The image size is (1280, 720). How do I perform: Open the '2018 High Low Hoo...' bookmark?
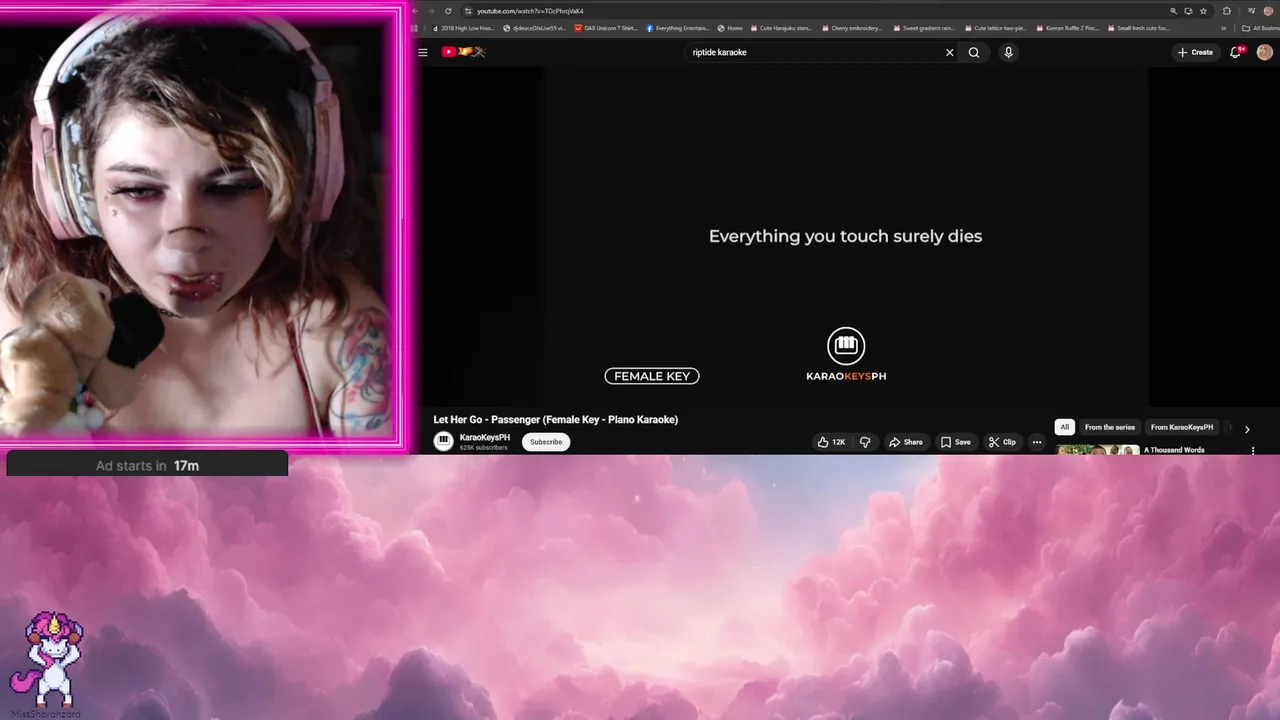tap(464, 28)
